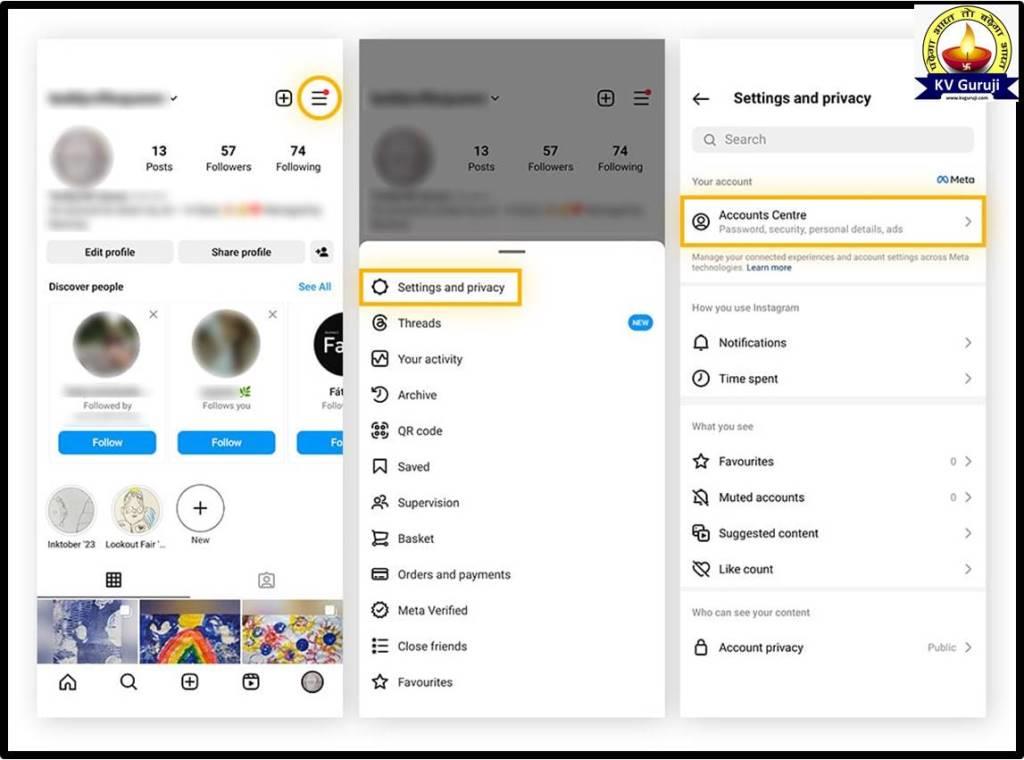Open the See All link in Discover people
1024x760 pixels.
314,287
